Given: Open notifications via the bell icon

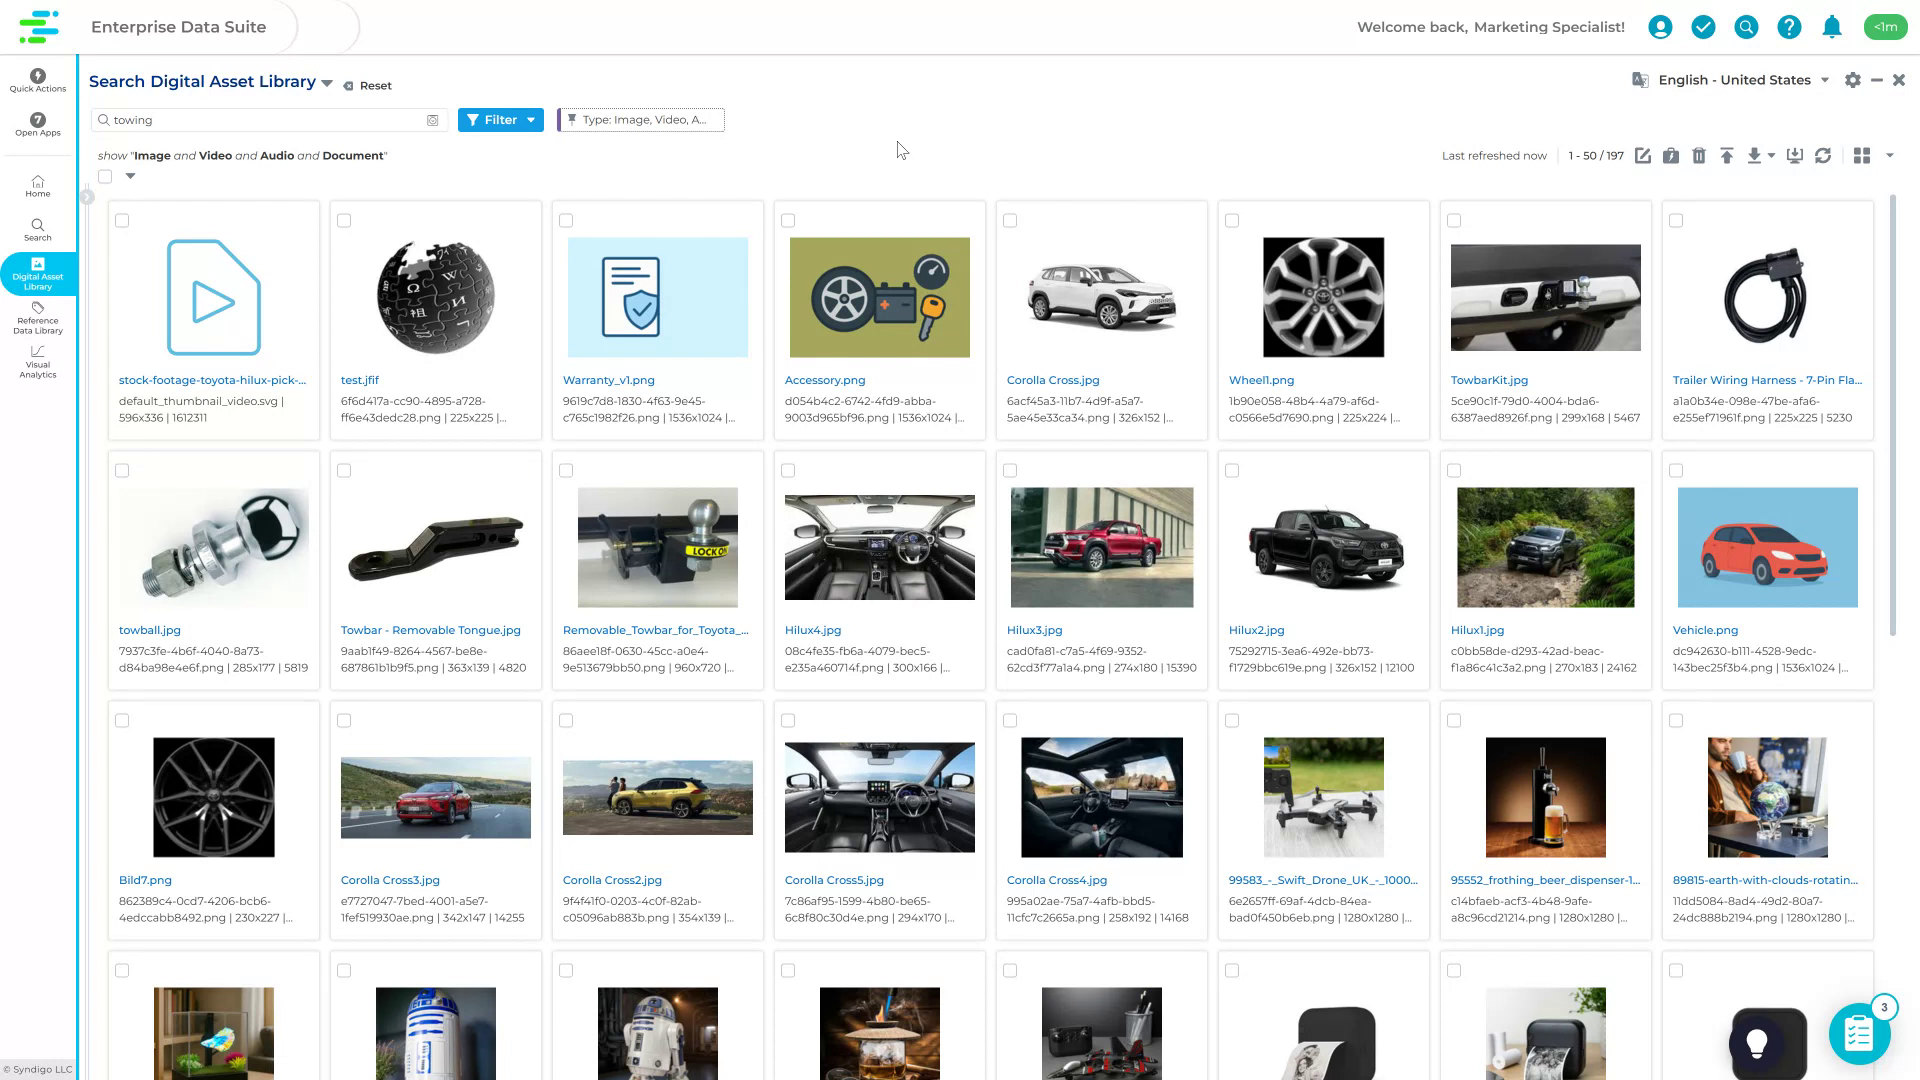Looking at the screenshot, I should pyautogui.click(x=1832, y=27).
